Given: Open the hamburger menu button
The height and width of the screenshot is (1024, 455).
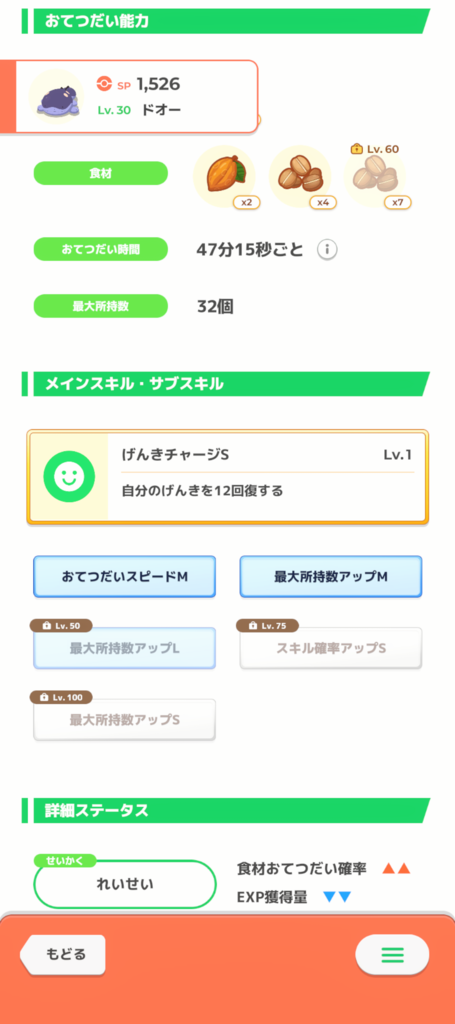Looking at the screenshot, I should 392,955.
